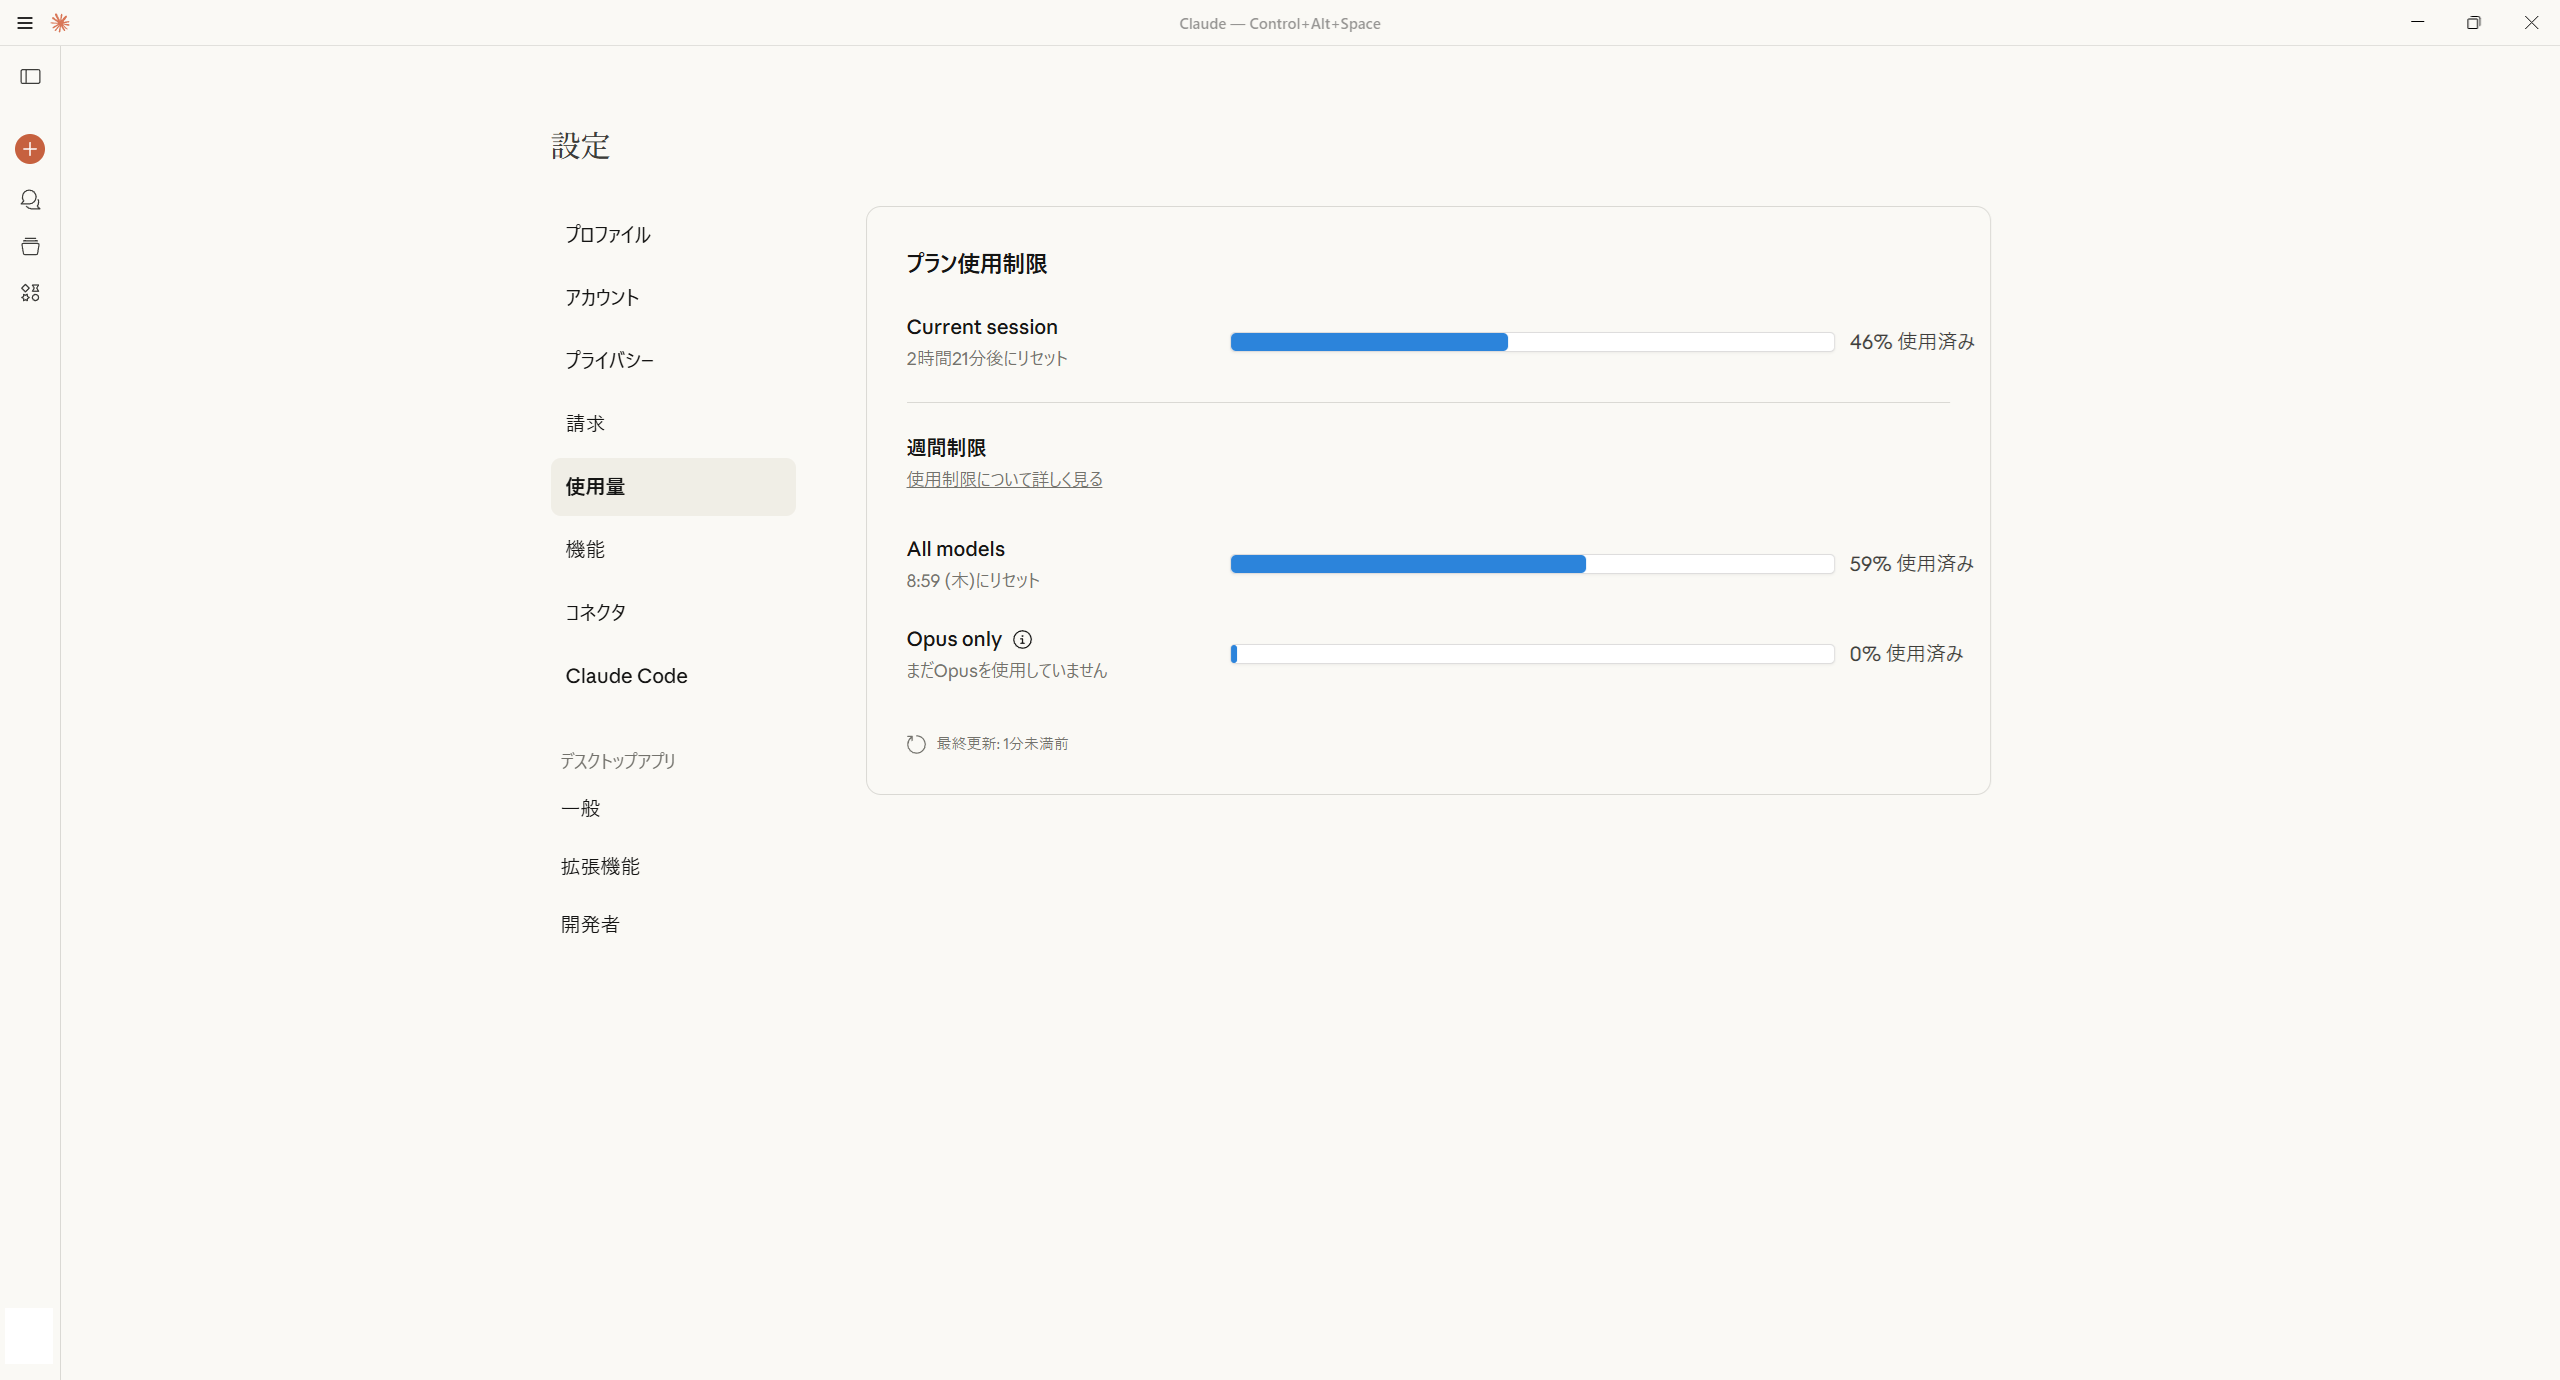Go to the プライバシー section
This screenshot has height=1380, width=2560.
coord(609,360)
